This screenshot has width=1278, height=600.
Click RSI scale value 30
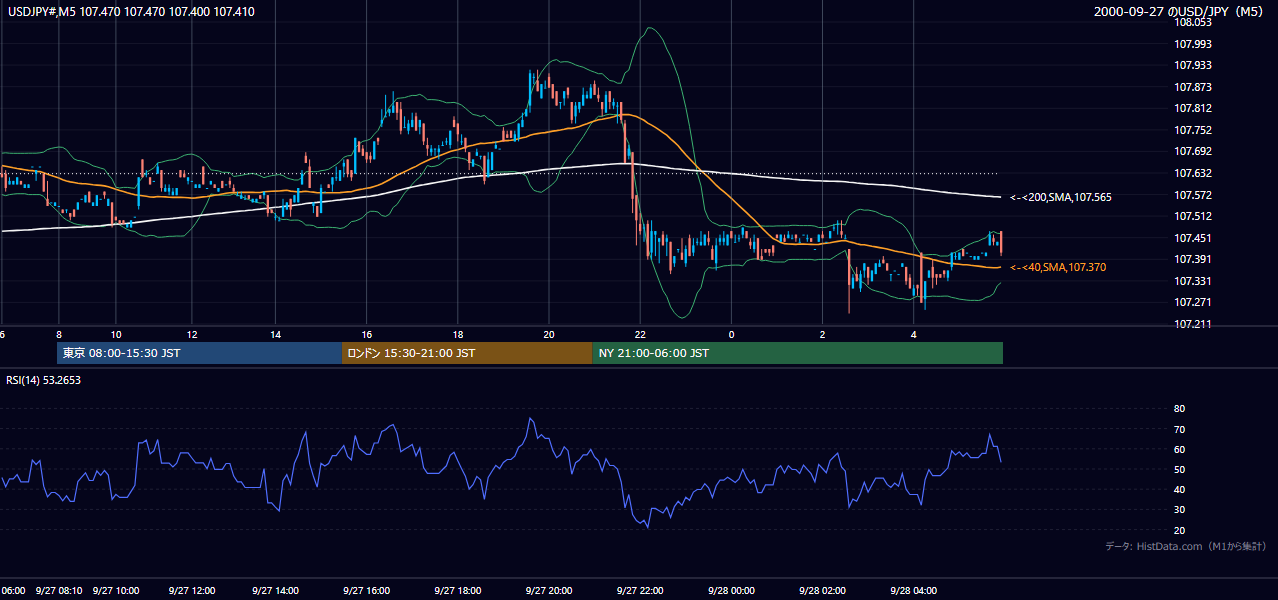coord(1179,510)
